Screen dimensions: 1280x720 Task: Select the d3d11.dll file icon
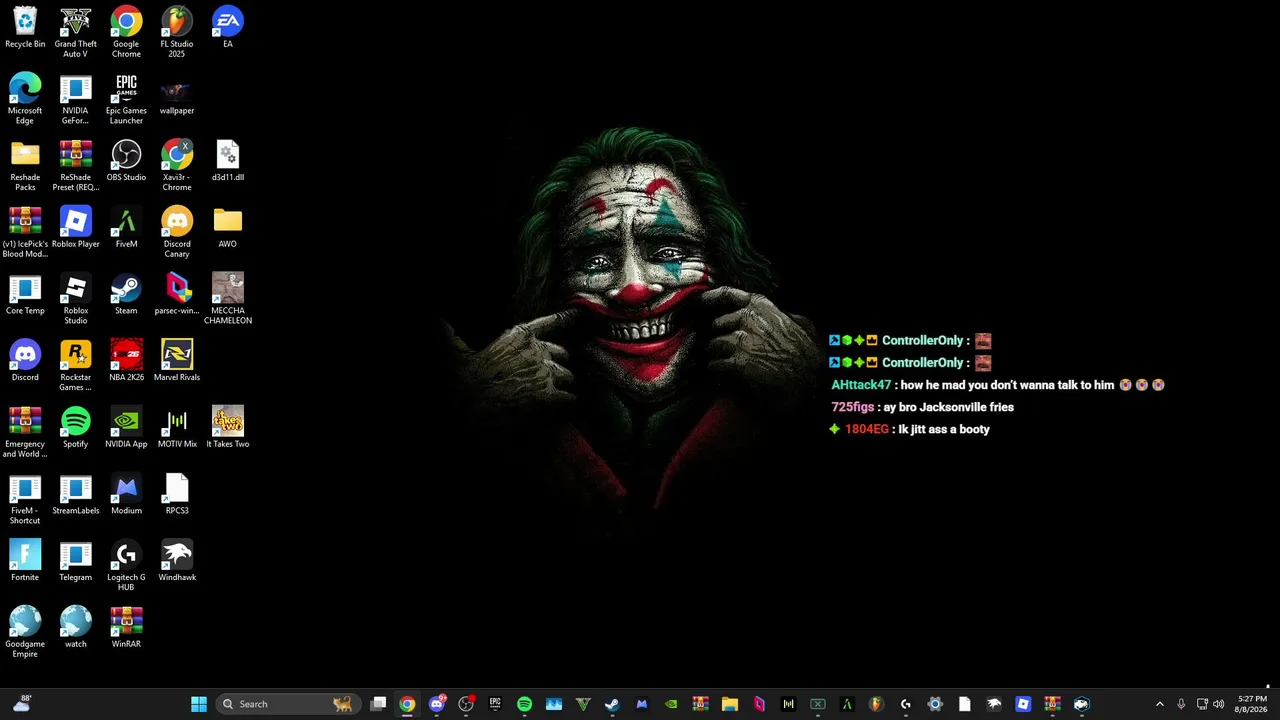(x=228, y=162)
